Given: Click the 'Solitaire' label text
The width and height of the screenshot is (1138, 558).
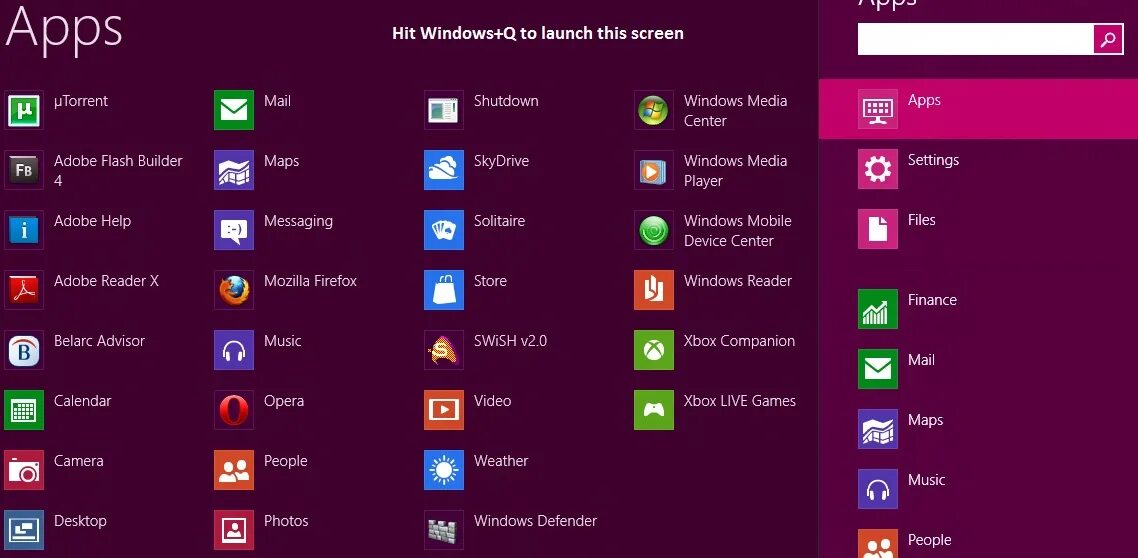Looking at the screenshot, I should point(499,221).
